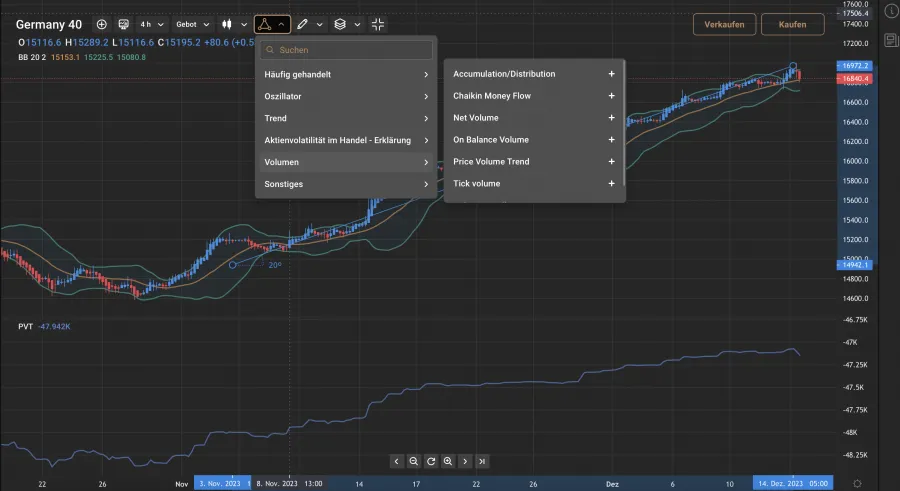This screenshot has height=491, width=900.
Task: Collapse the indicators menu chevron
Action: point(281,24)
